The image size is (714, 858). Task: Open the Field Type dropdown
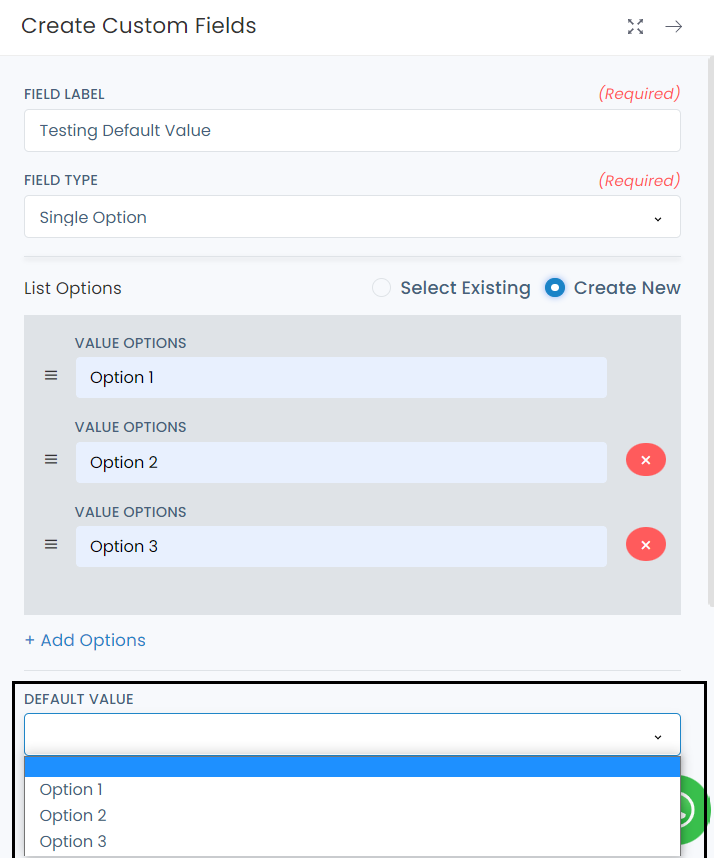(352, 217)
